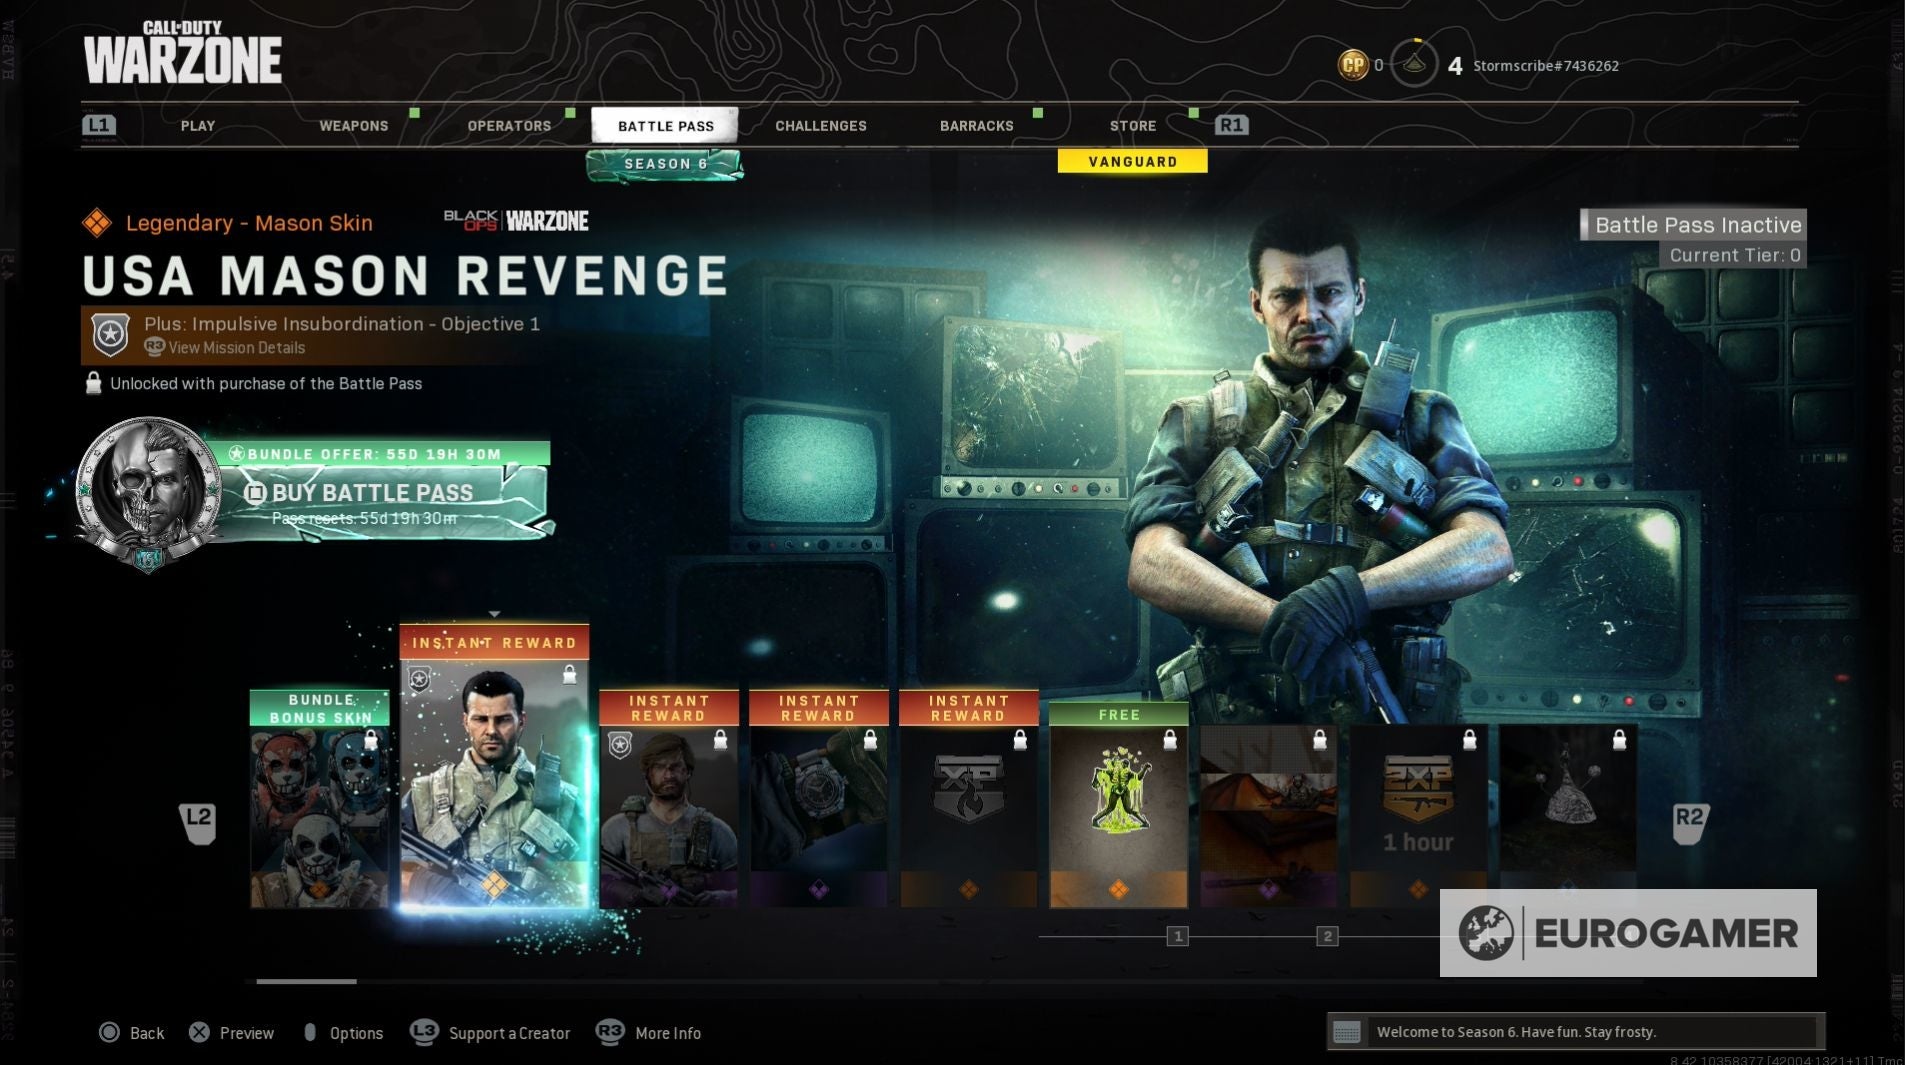Select the Mason Instant Reward card
Viewport: 1905px width, 1065px height.
pos(494,768)
